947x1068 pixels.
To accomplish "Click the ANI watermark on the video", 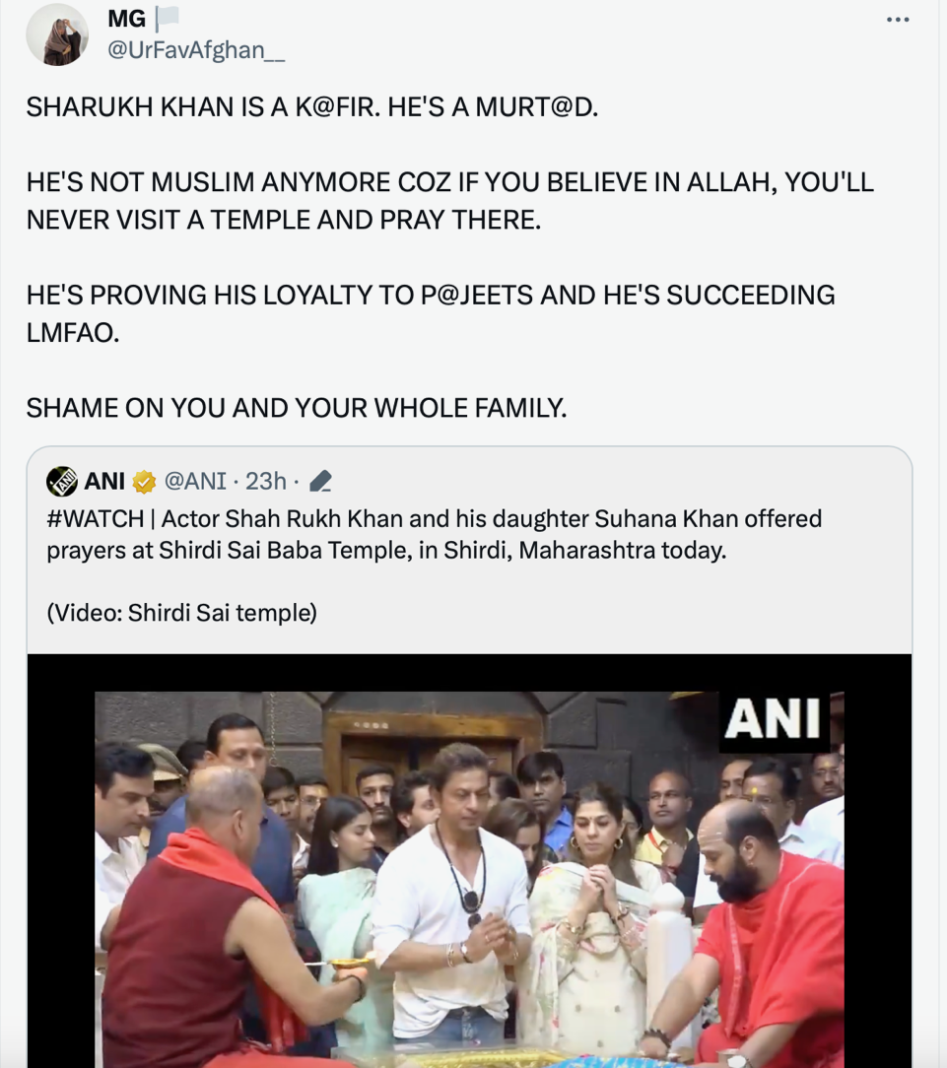I will point(773,720).
